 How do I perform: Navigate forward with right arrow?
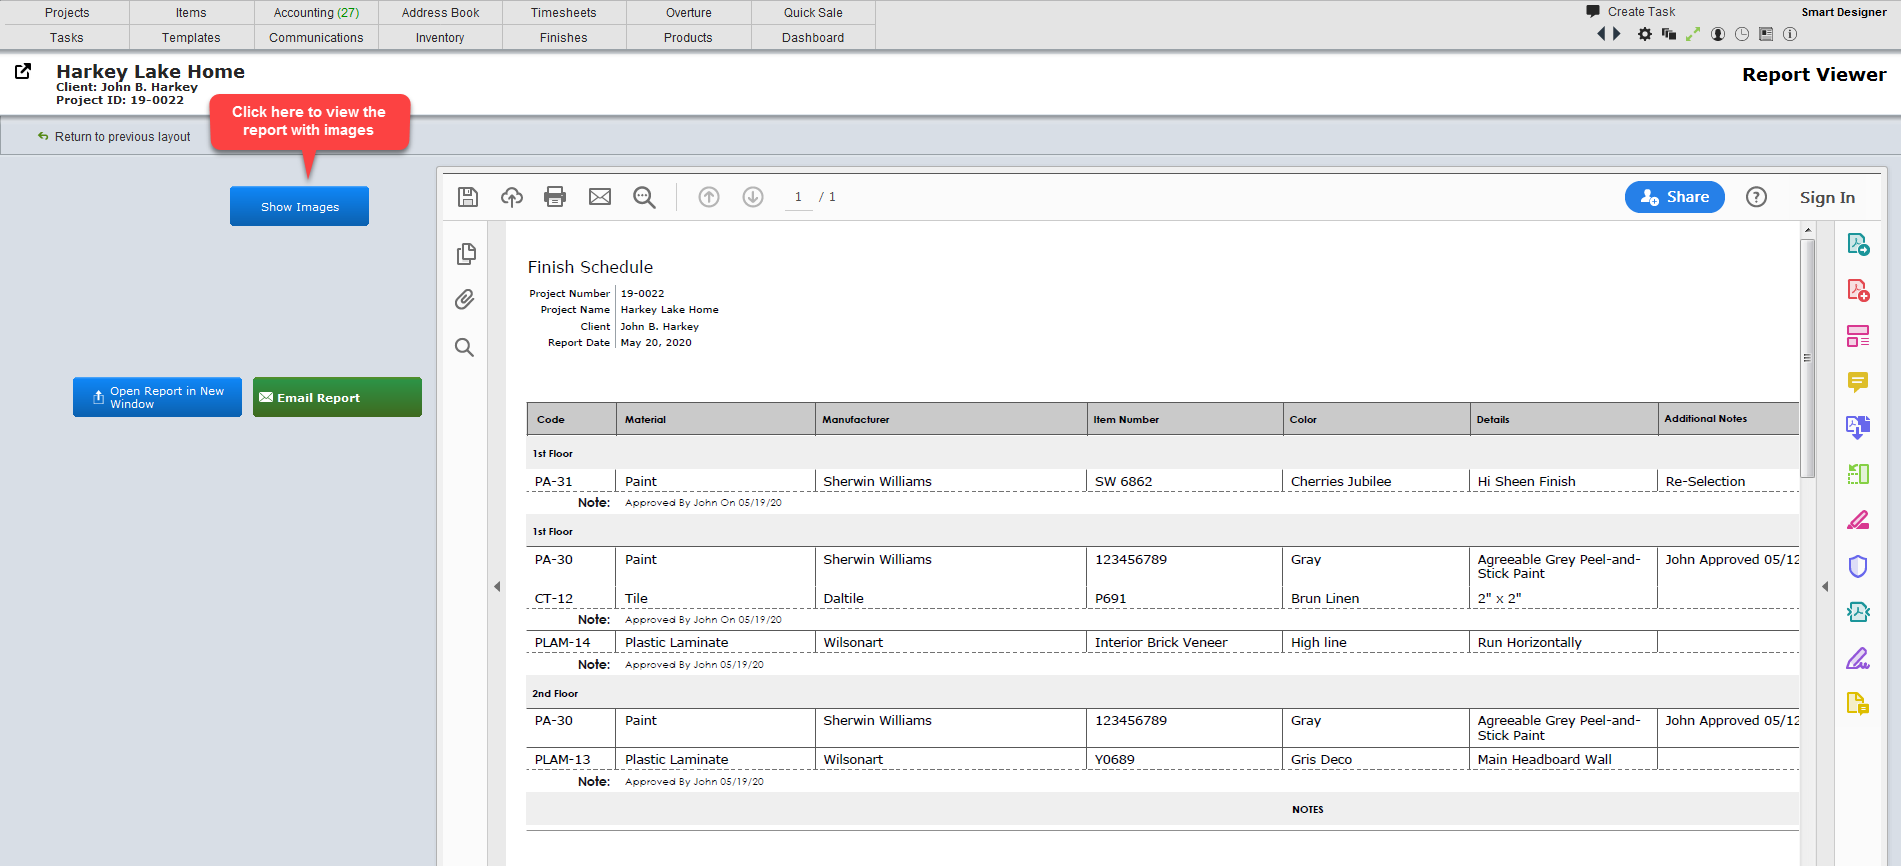click(x=1616, y=34)
